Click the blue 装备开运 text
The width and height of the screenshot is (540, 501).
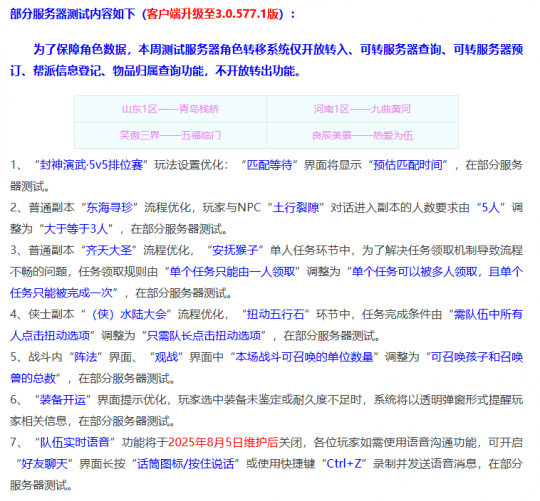(x=63, y=400)
